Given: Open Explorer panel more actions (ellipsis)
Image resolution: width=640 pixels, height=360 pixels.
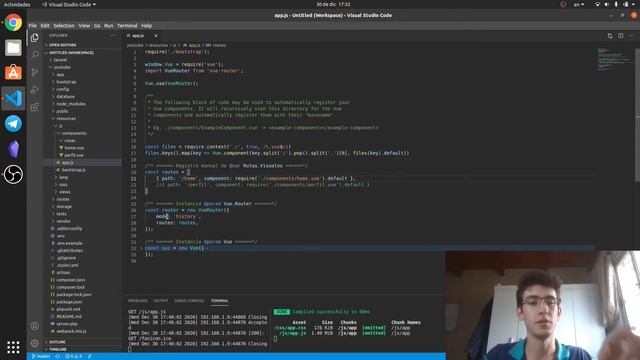Looking at the screenshot, I should 113,36.
